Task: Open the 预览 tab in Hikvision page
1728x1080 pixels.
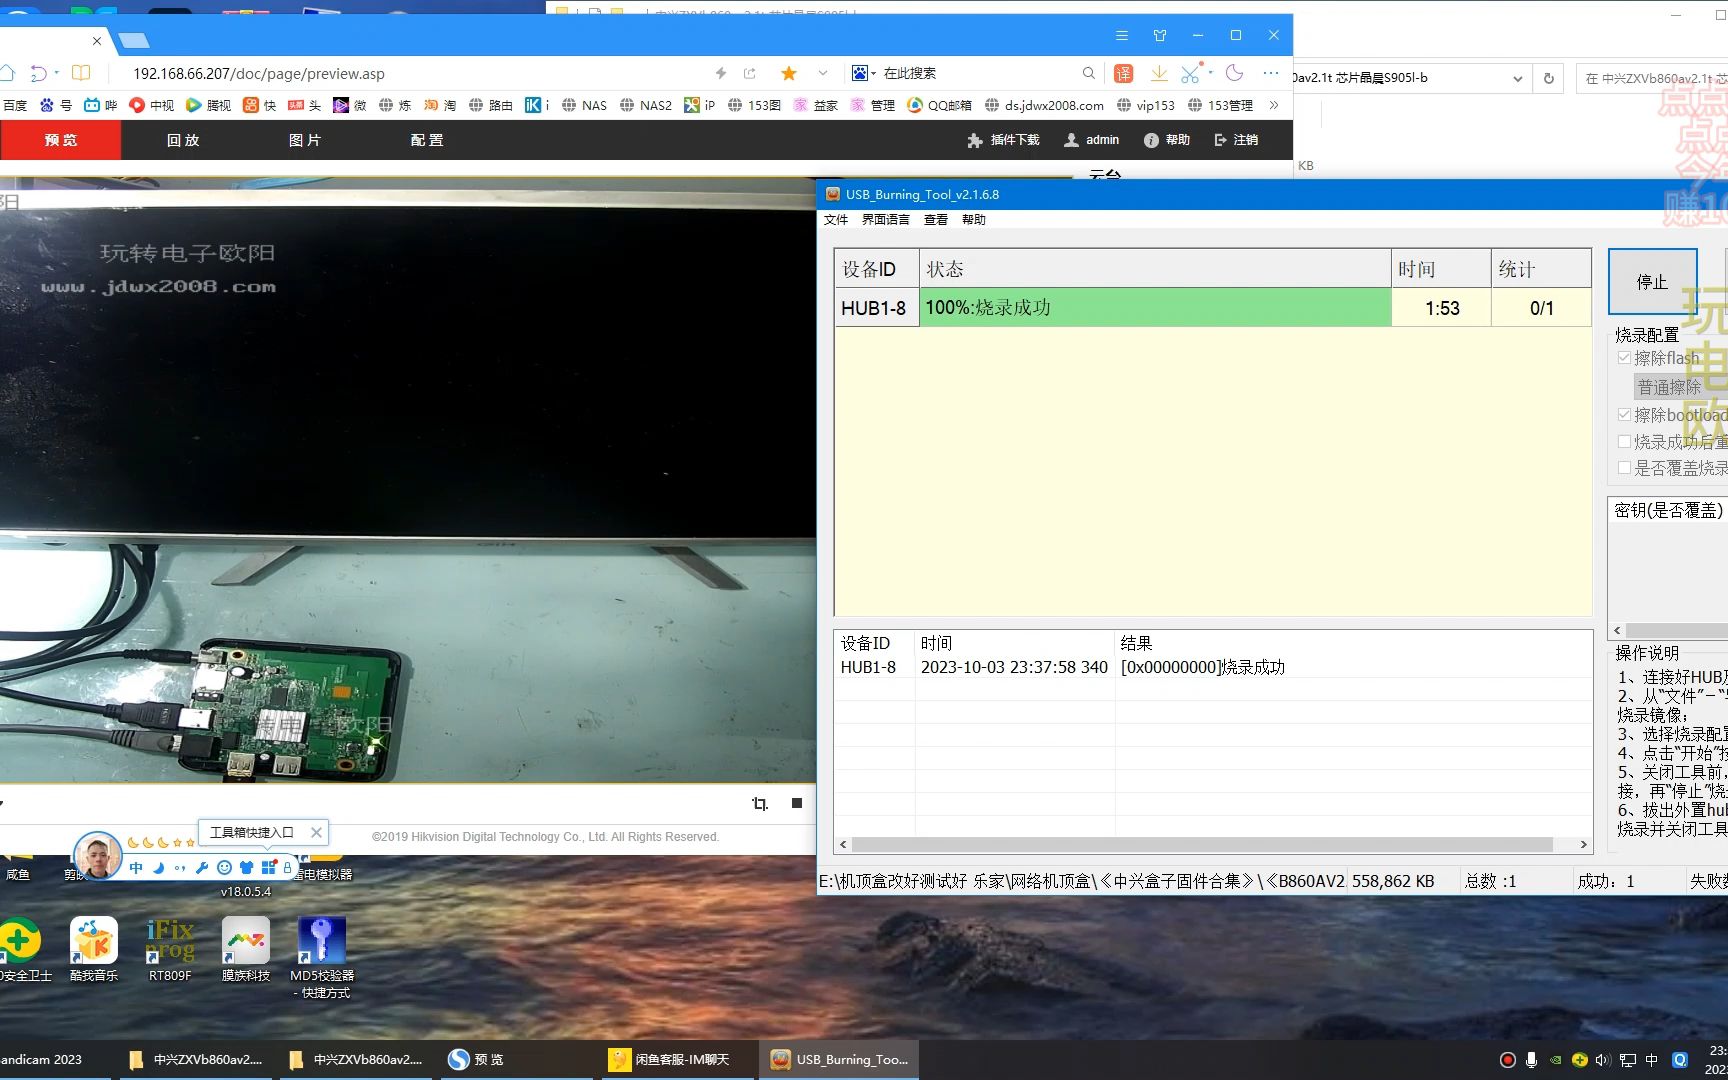Action: (61, 140)
